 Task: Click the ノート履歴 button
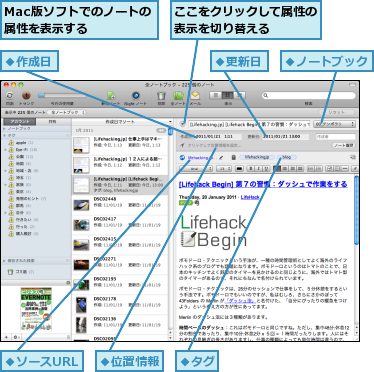coord(344,146)
